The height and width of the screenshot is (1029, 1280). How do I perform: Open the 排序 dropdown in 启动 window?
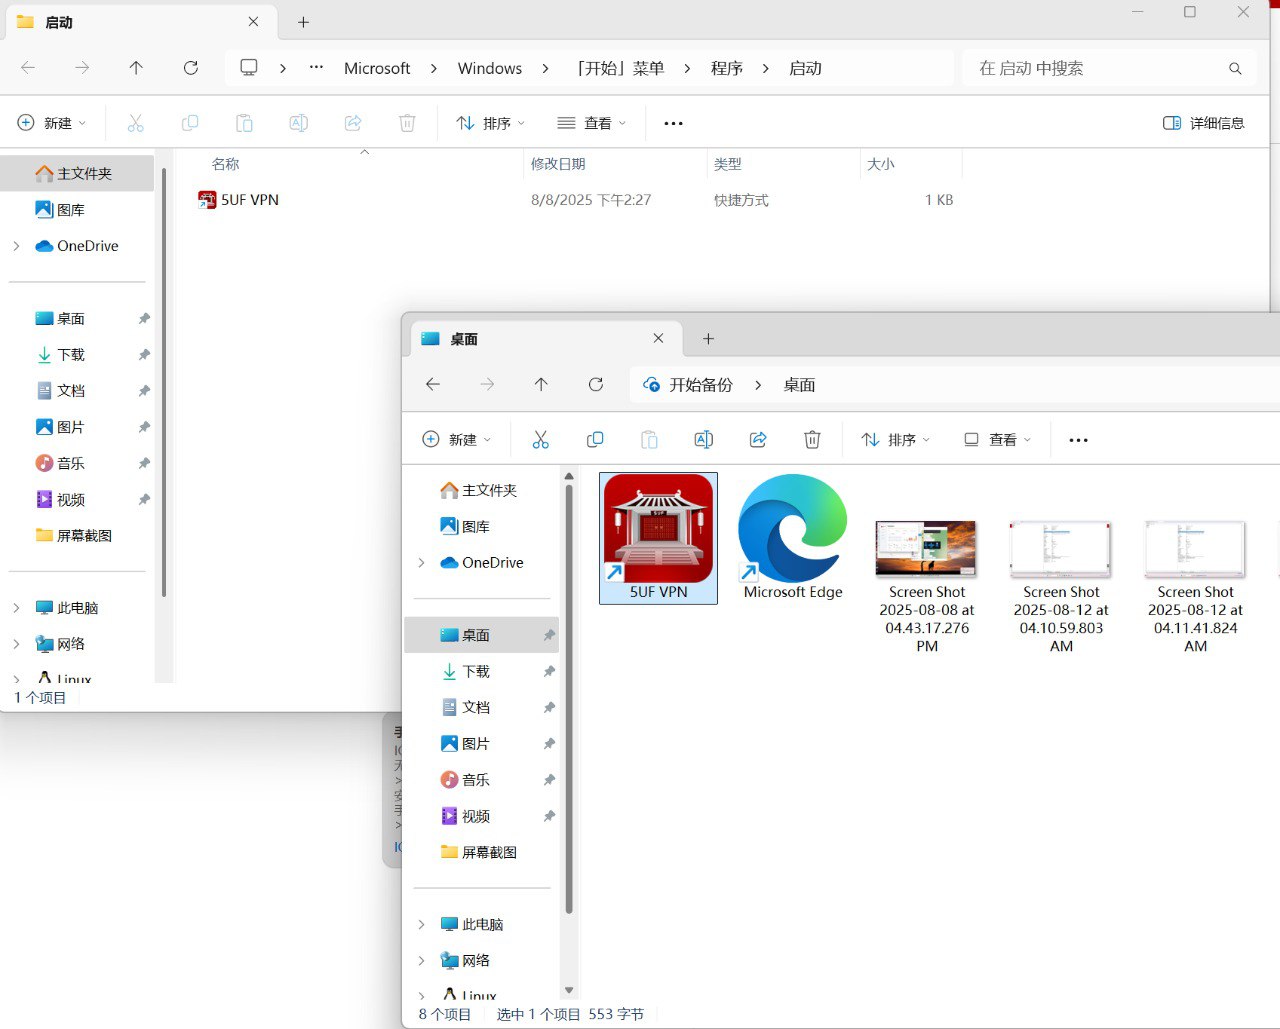490,123
